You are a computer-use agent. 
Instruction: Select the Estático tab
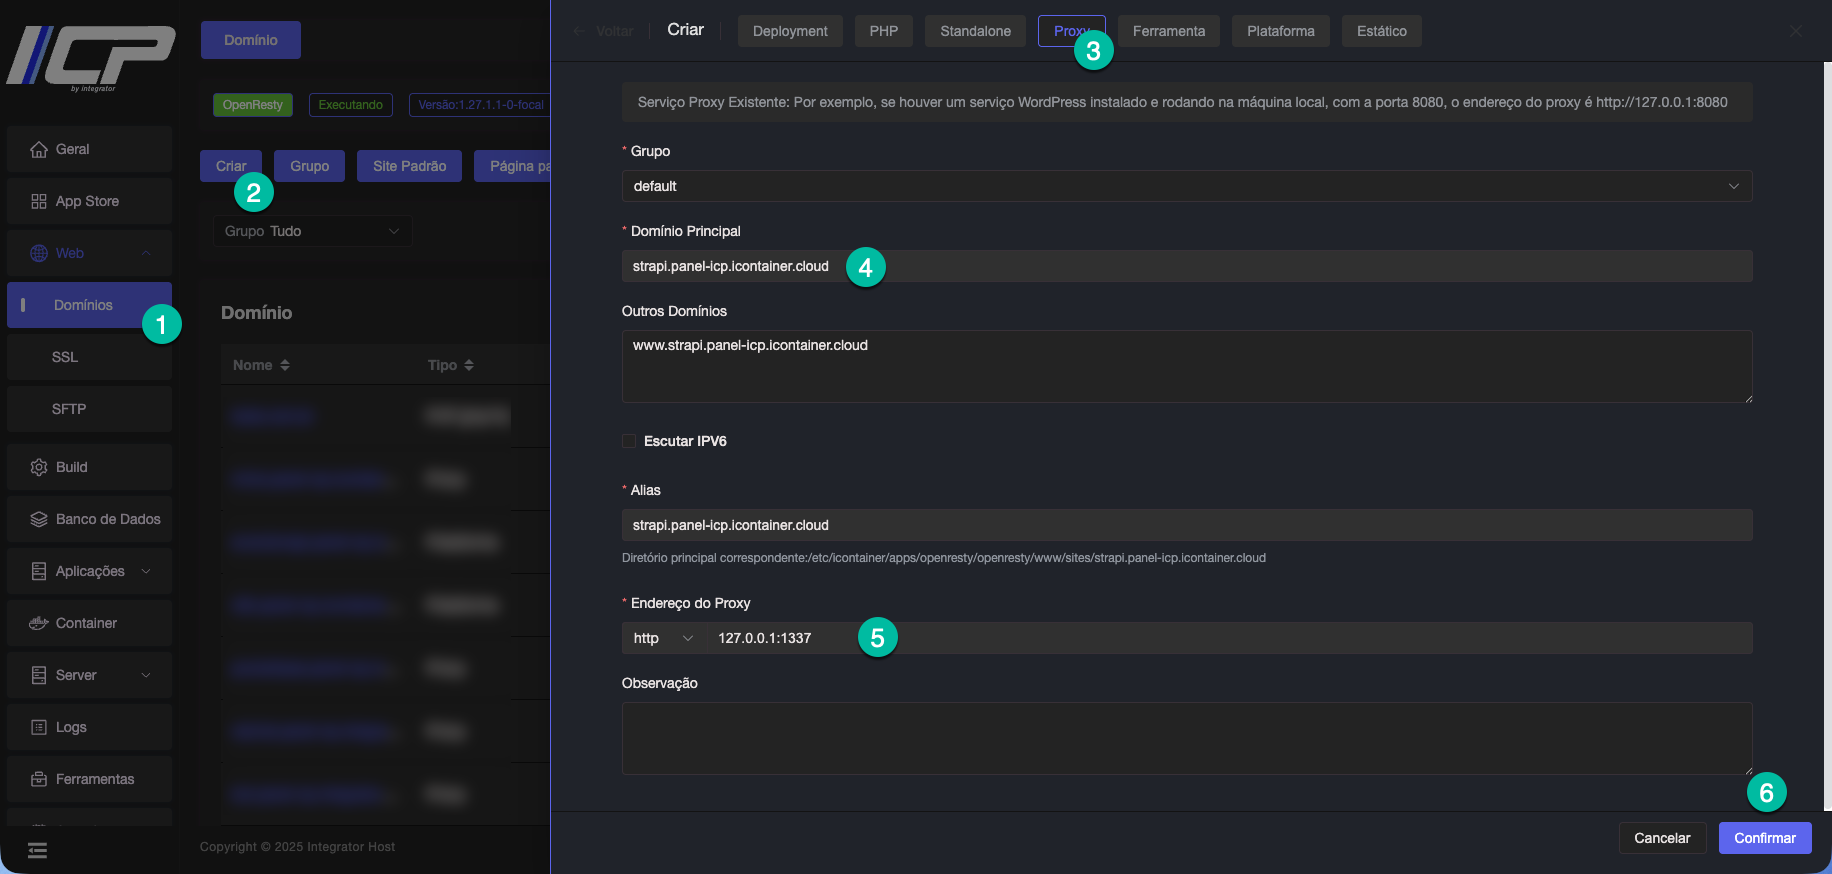click(x=1381, y=31)
